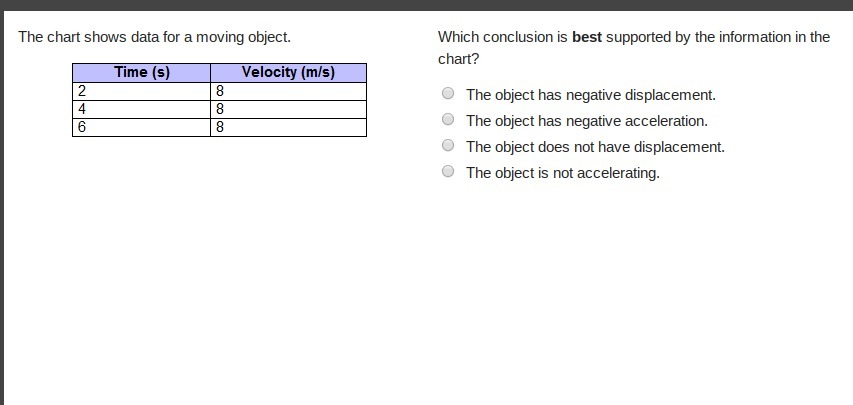Mark 'The object is not accelerating' radio button
Image resolution: width=853 pixels, height=405 pixels.
(448, 172)
